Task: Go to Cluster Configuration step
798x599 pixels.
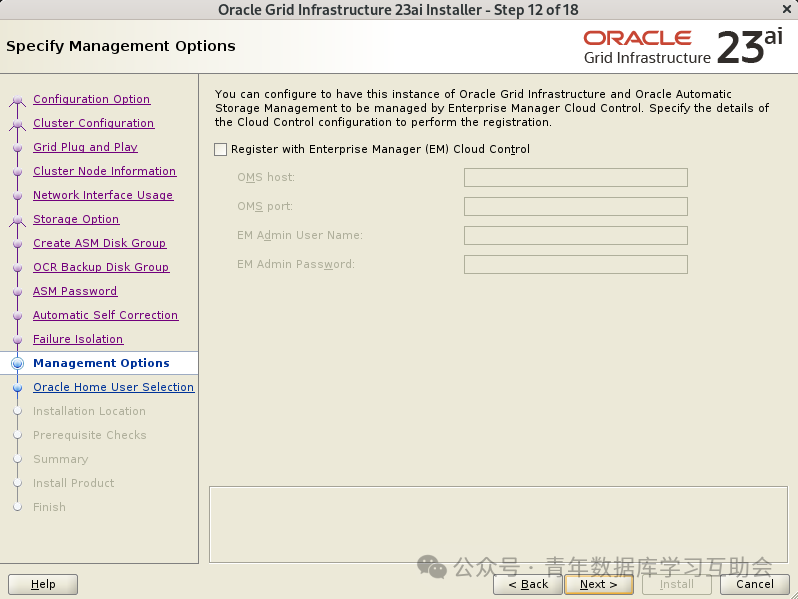Action: pos(94,123)
